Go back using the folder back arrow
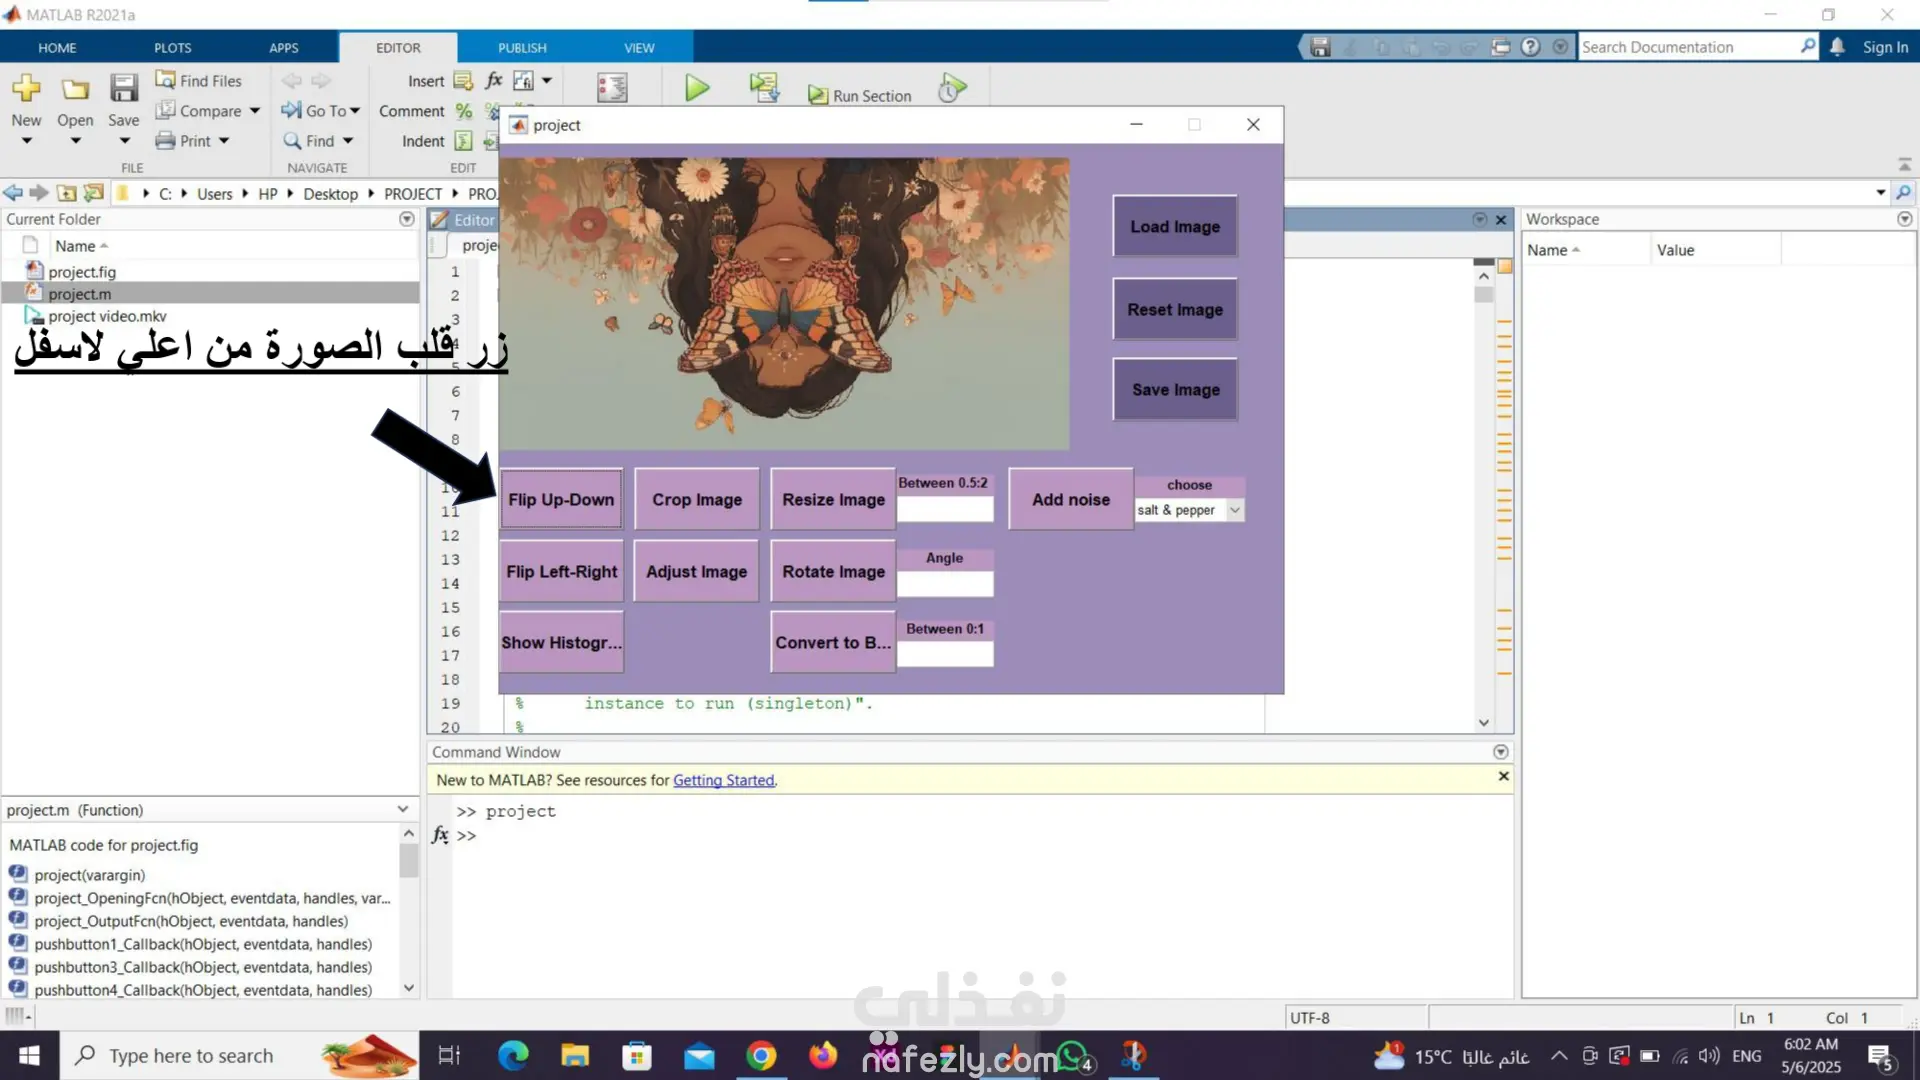Viewport: 1920px width, 1080px height. 13,193
